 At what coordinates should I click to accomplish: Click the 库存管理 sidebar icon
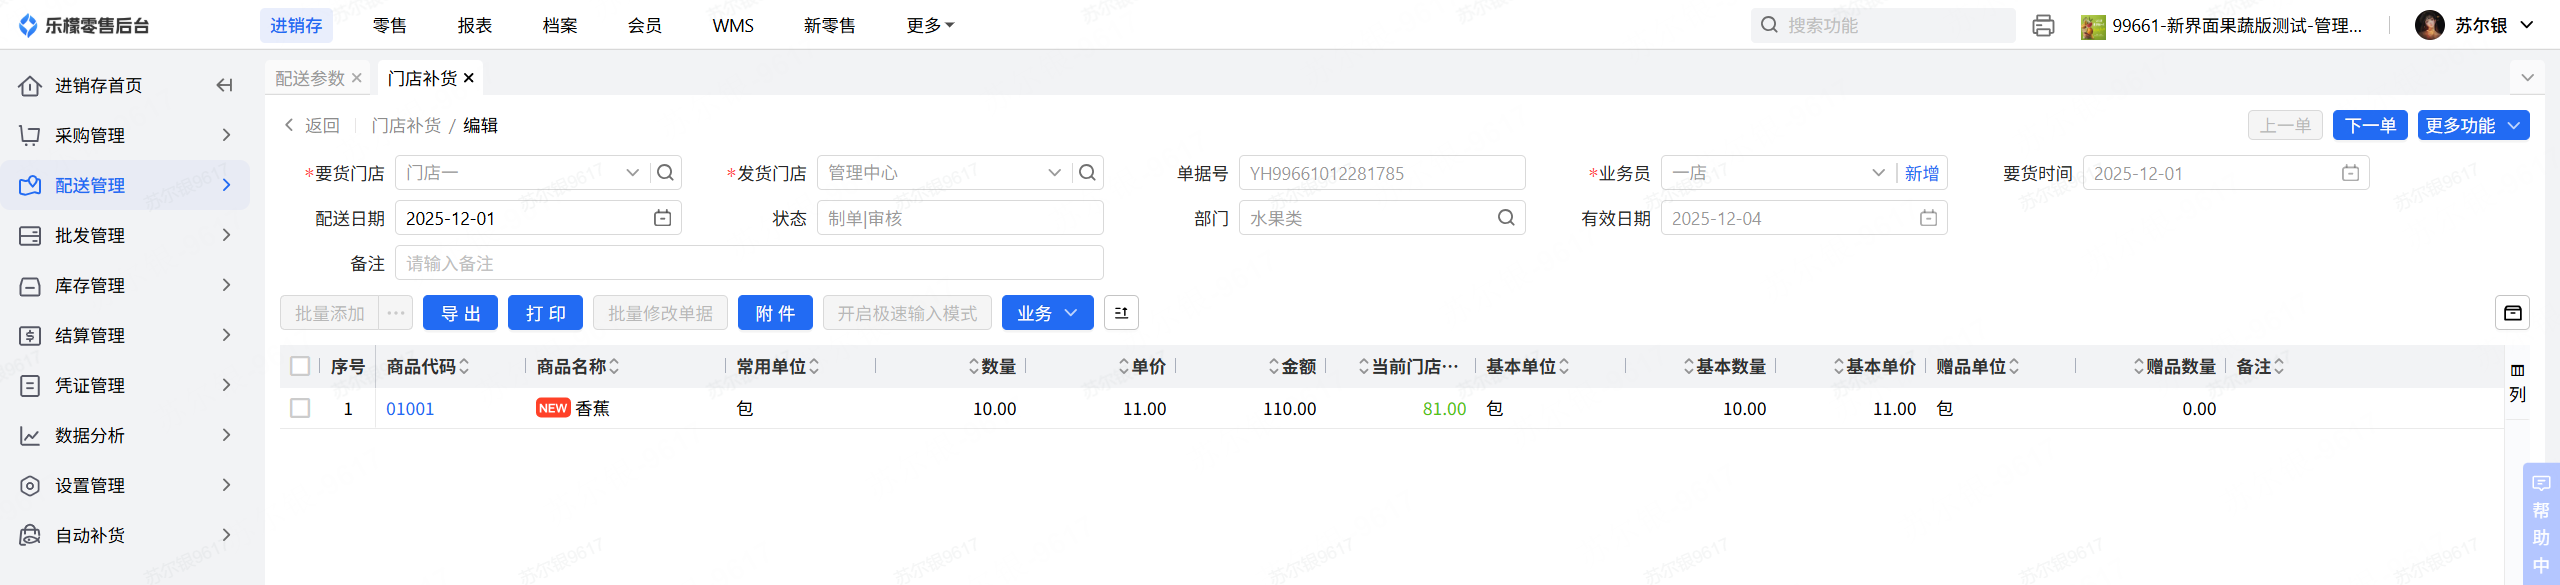[30, 286]
